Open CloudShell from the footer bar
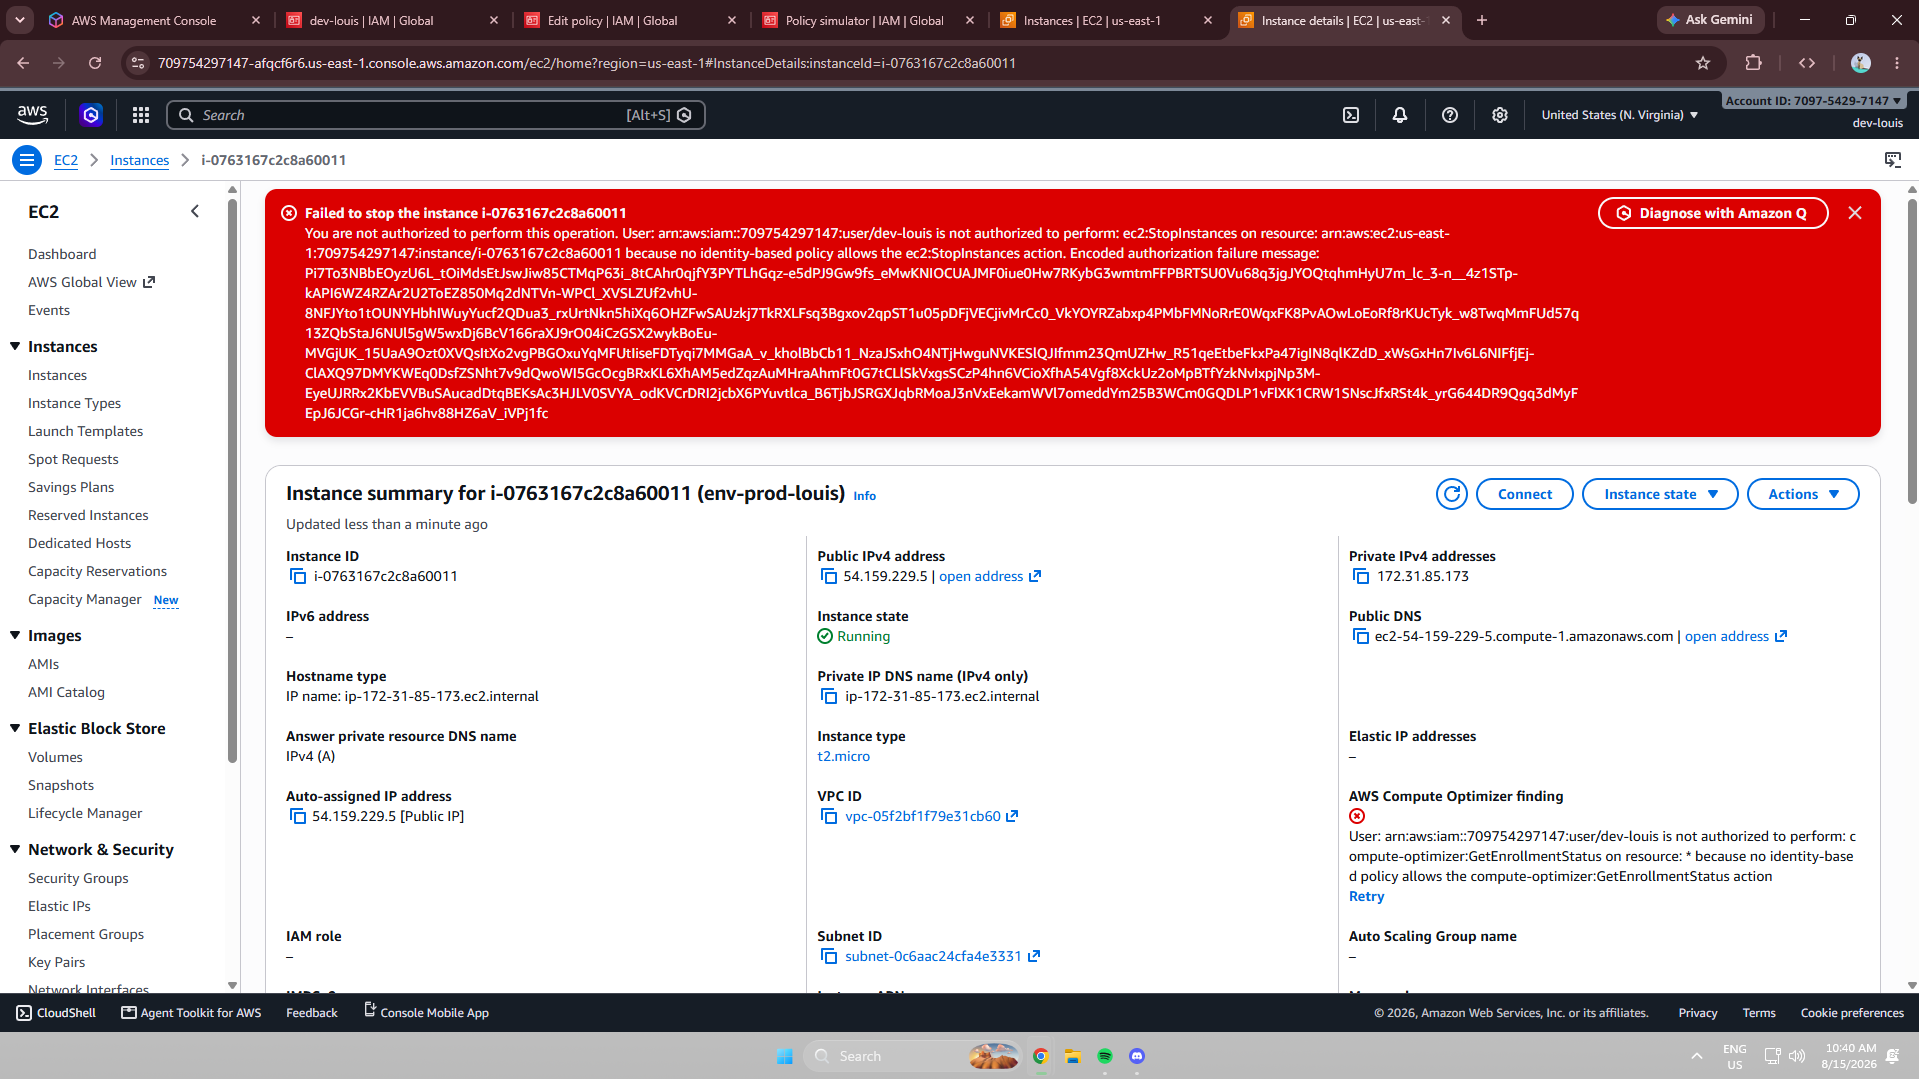 coord(56,1013)
